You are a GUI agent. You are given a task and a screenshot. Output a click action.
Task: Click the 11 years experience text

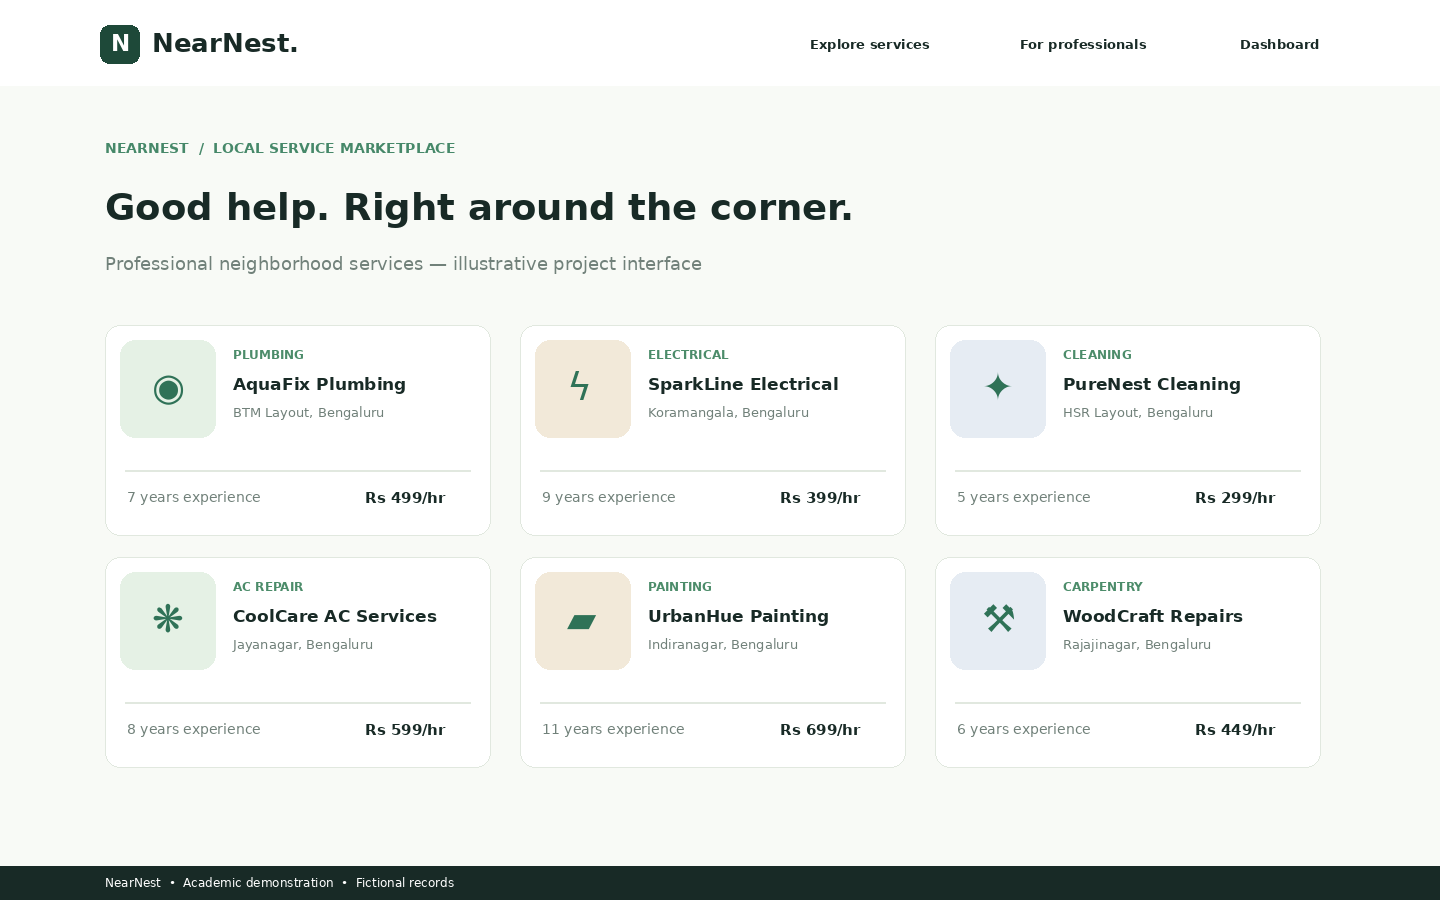[x=613, y=729]
